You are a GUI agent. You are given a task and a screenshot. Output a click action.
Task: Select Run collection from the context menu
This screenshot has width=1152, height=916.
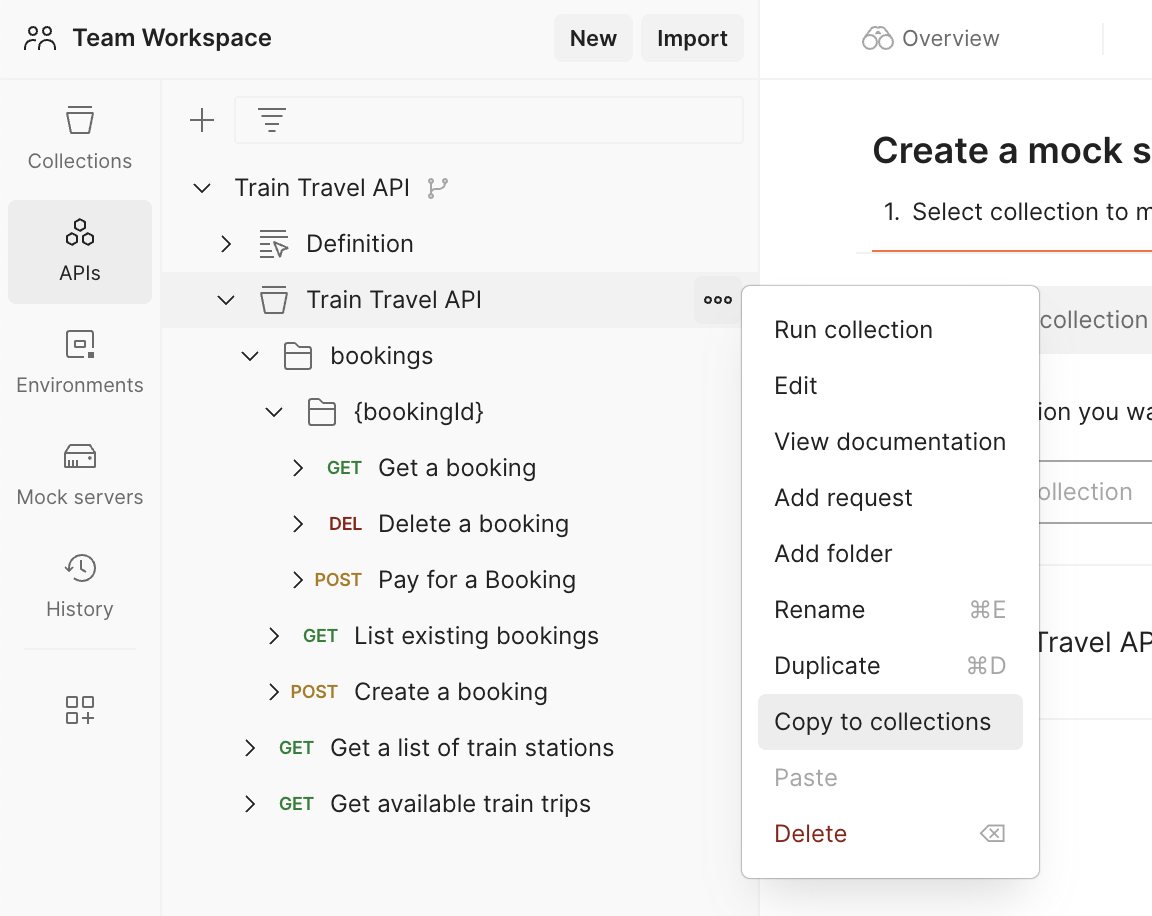(853, 329)
